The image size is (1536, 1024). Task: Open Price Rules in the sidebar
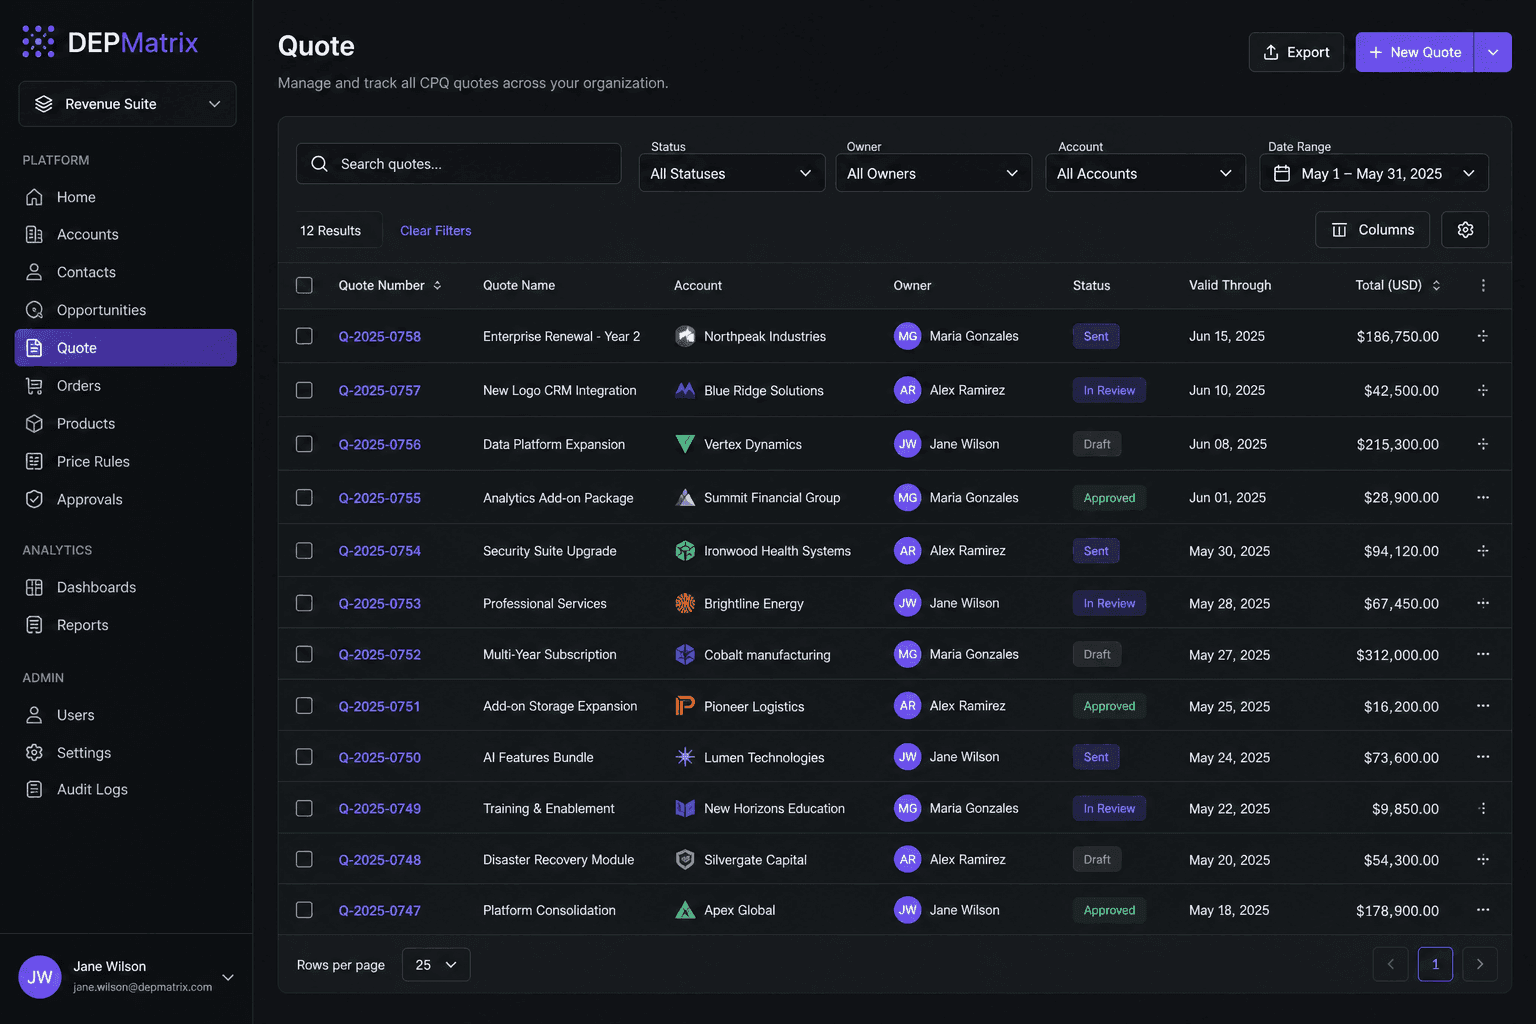pyautogui.click(x=126, y=461)
